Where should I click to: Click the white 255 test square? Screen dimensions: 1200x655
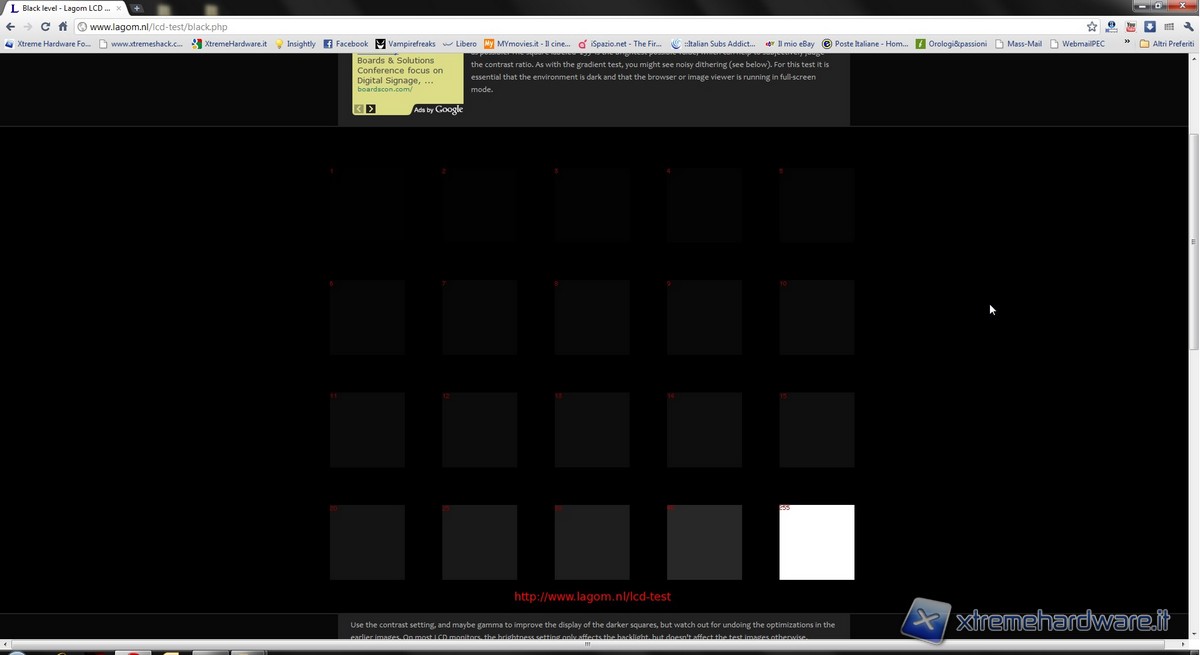tap(817, 543)
